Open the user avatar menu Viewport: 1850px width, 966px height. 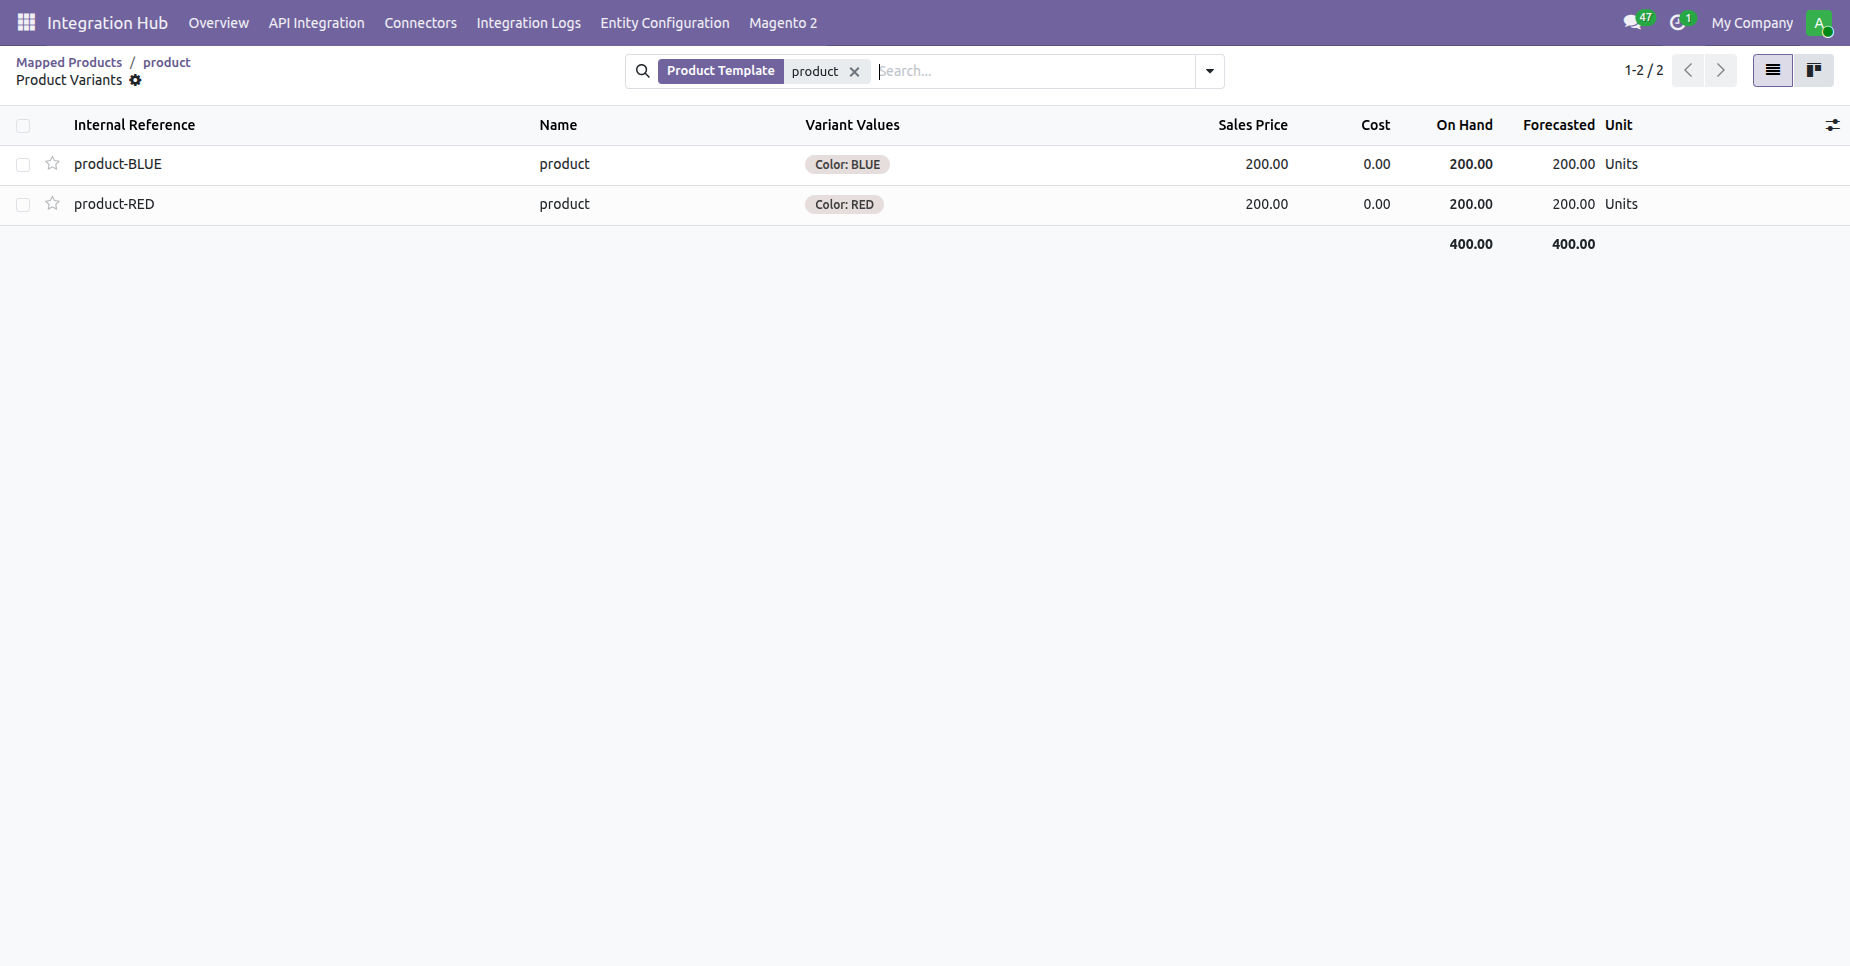point(1819,23)
